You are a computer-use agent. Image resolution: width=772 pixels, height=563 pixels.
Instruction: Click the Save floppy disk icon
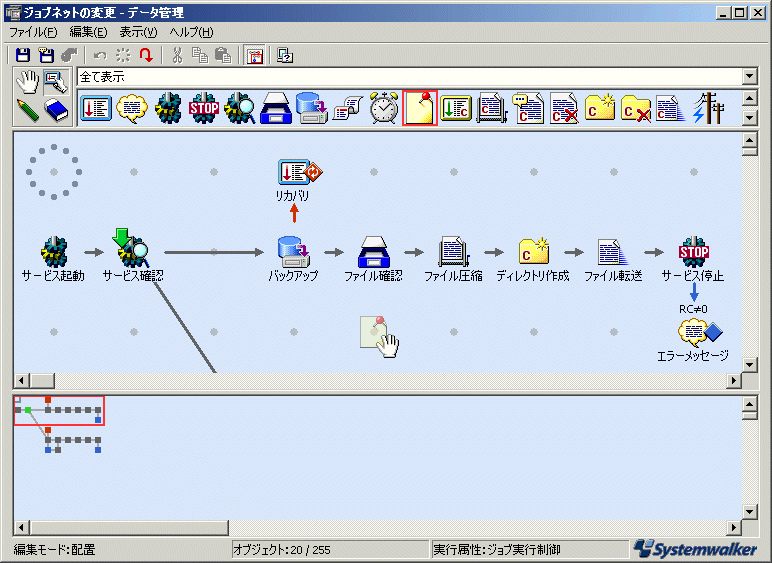[23, 55]
